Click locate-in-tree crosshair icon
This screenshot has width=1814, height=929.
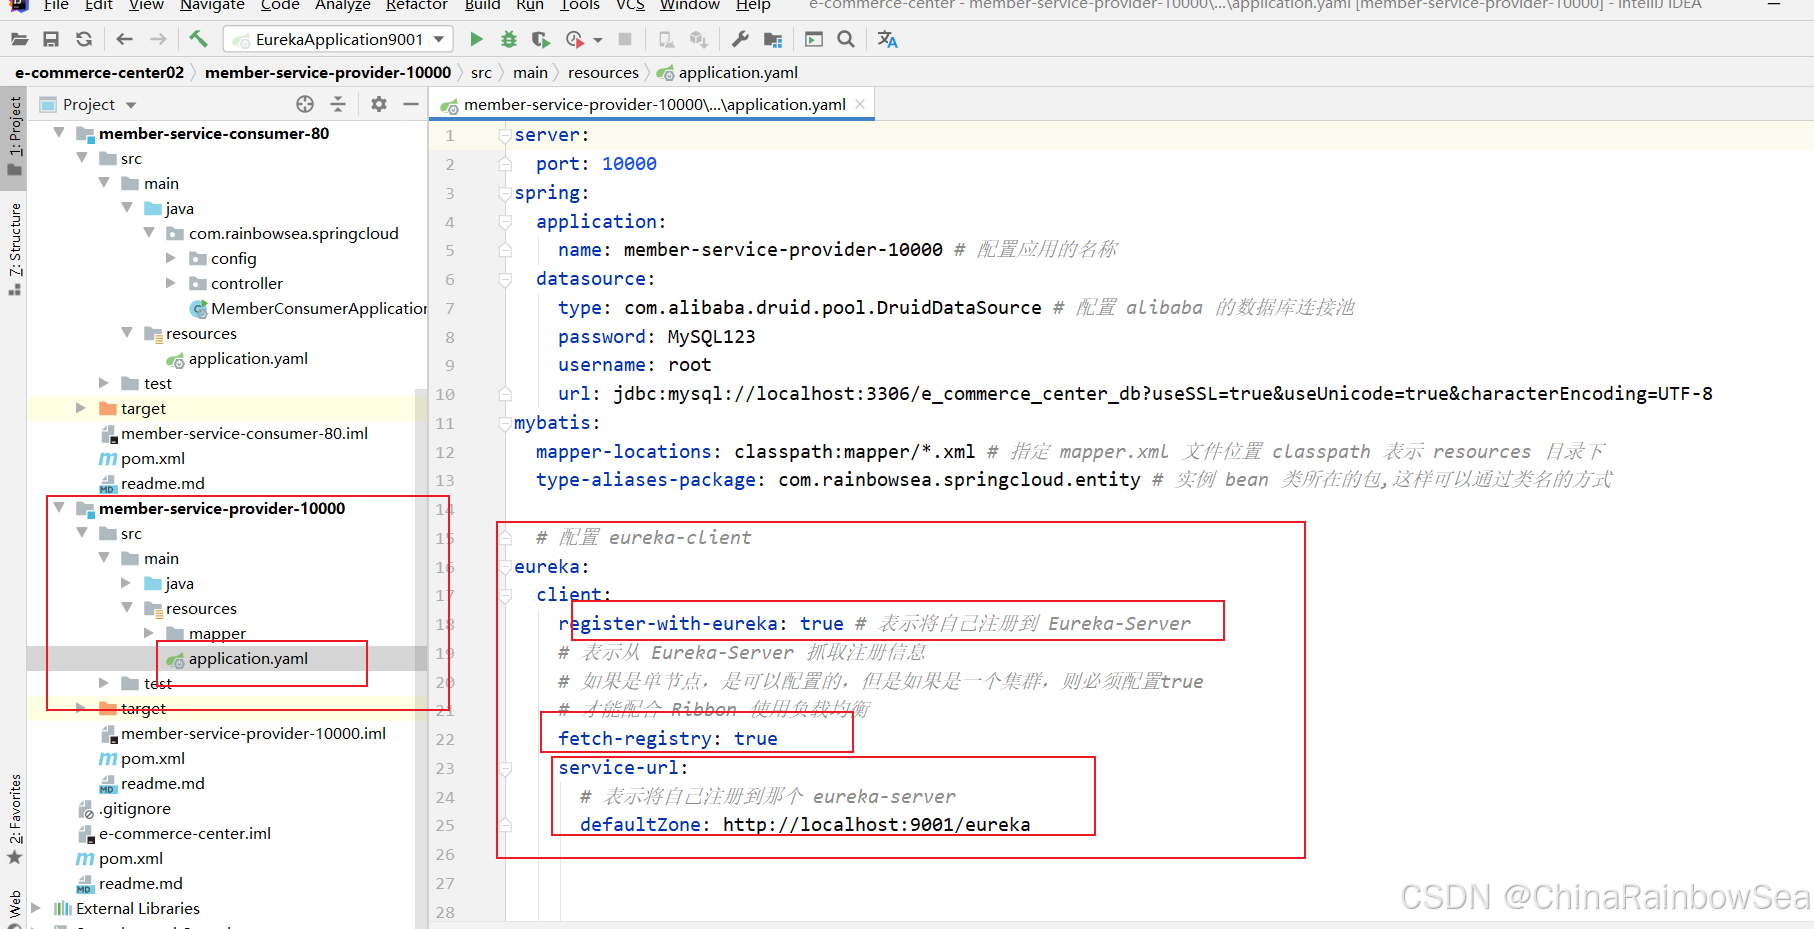click(305, 104)
